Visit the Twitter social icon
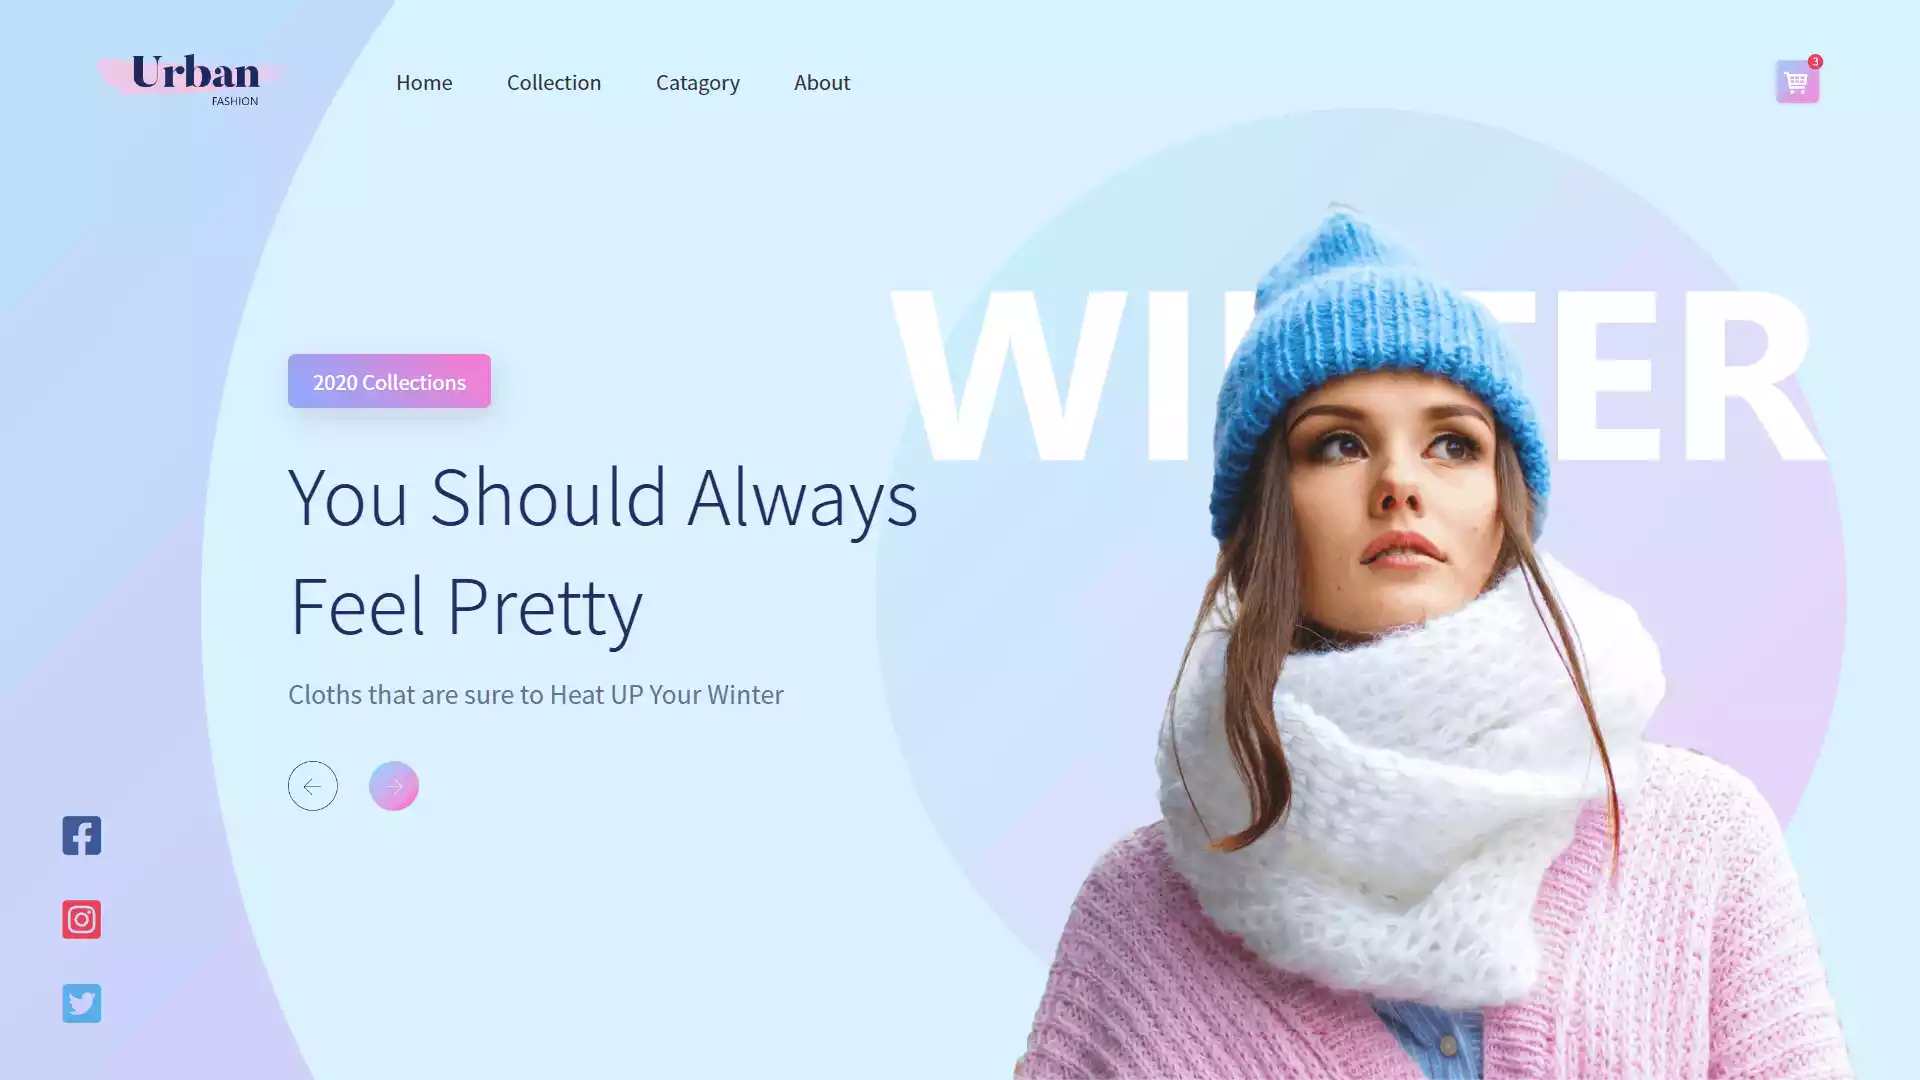The width and height of the screenshot is (1920, 1080). pos(82,1003)
